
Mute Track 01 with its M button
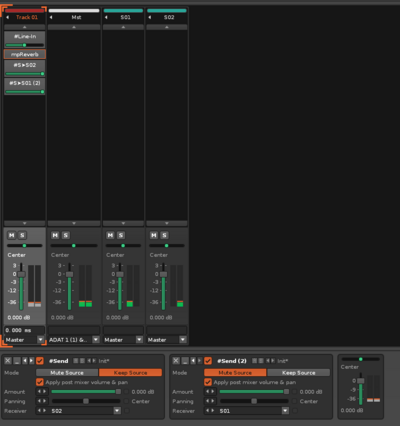coord(12,235)
